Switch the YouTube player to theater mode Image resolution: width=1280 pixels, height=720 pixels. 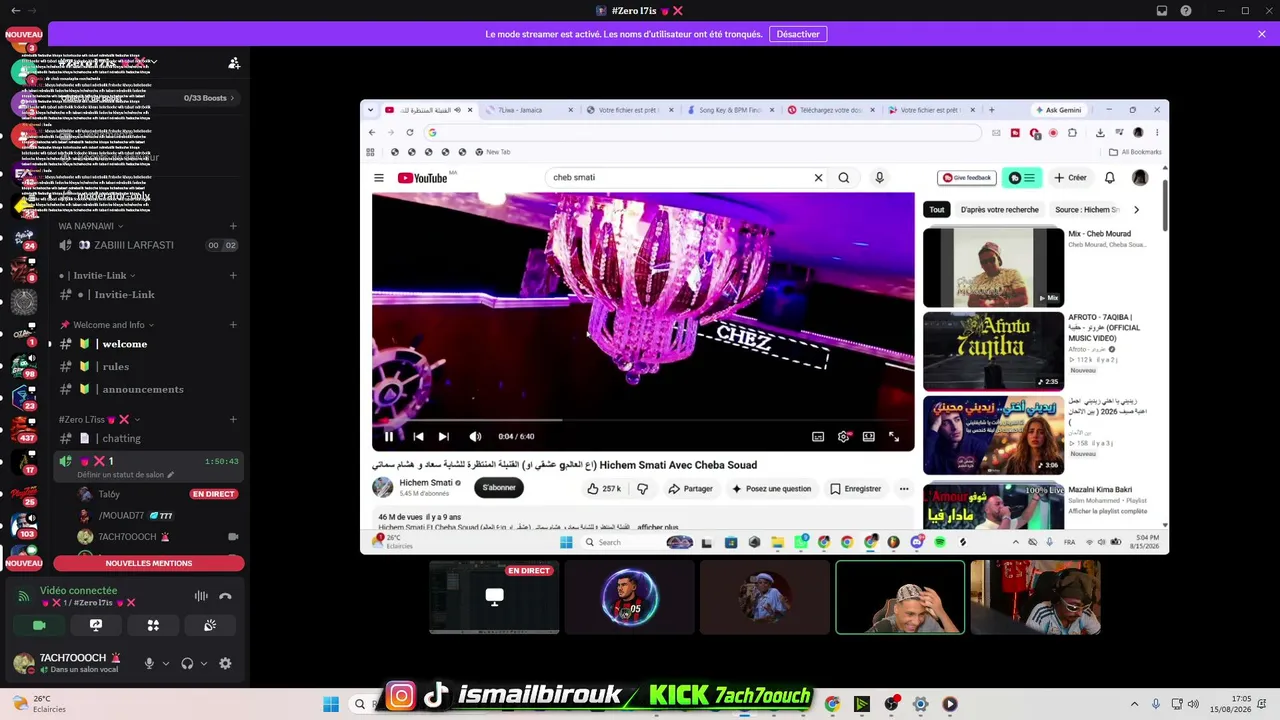[x=869, y=436]
